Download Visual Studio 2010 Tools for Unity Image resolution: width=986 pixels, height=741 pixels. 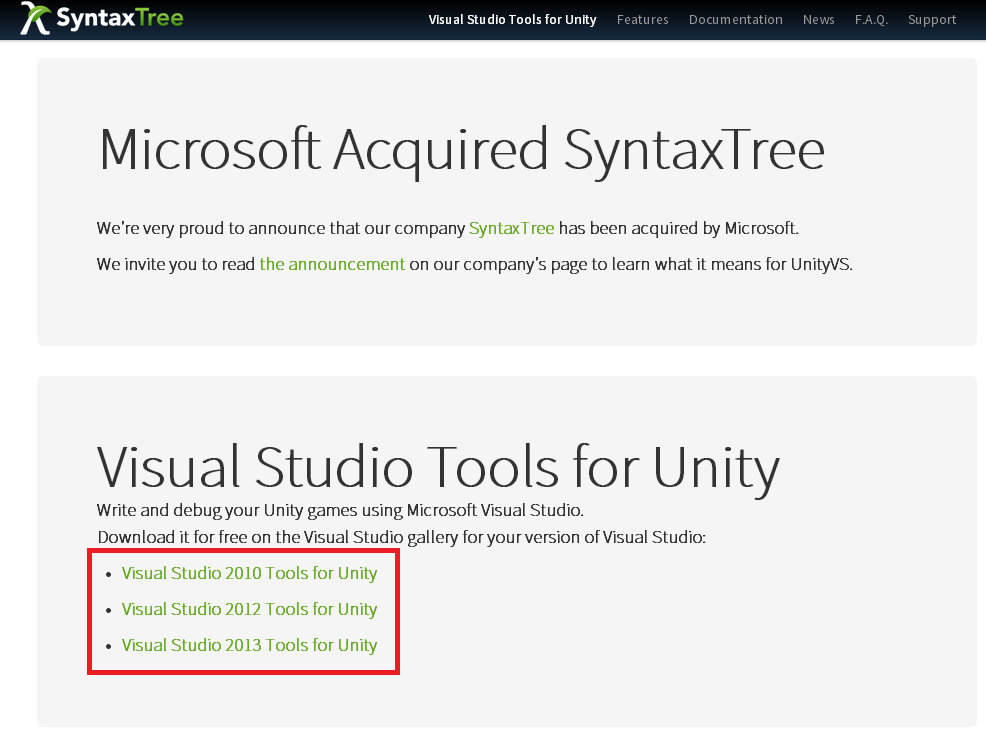(x=249, y=574)
